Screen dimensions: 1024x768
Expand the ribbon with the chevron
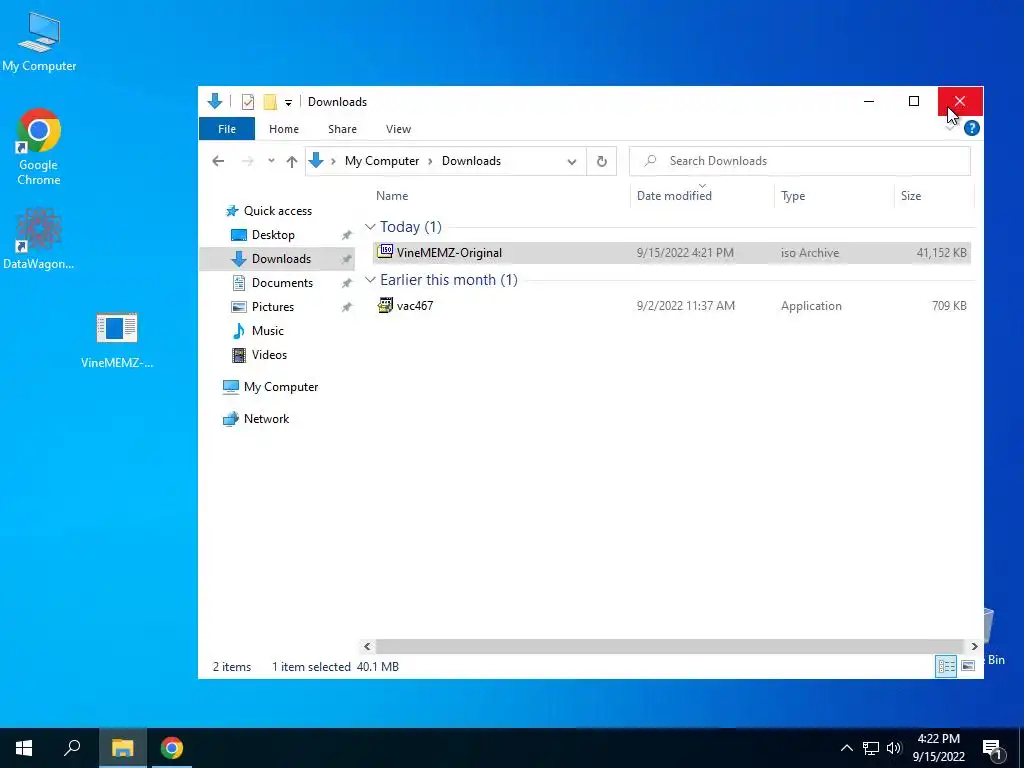[950, 128]
